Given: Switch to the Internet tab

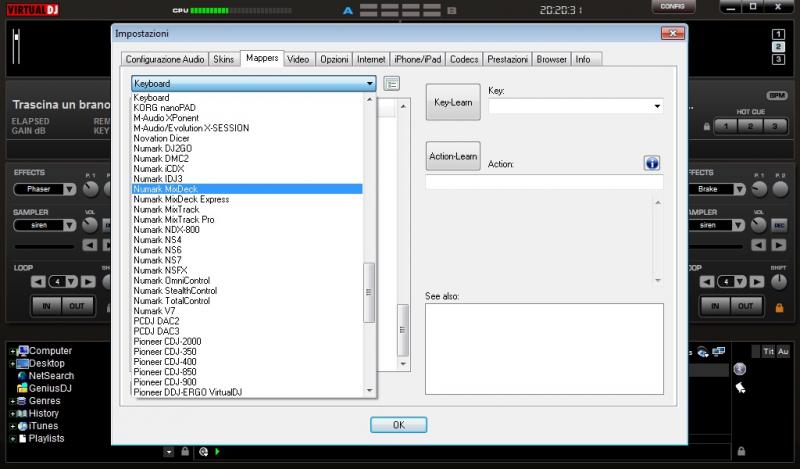Looking at the screenshot, I should point(371,59).
